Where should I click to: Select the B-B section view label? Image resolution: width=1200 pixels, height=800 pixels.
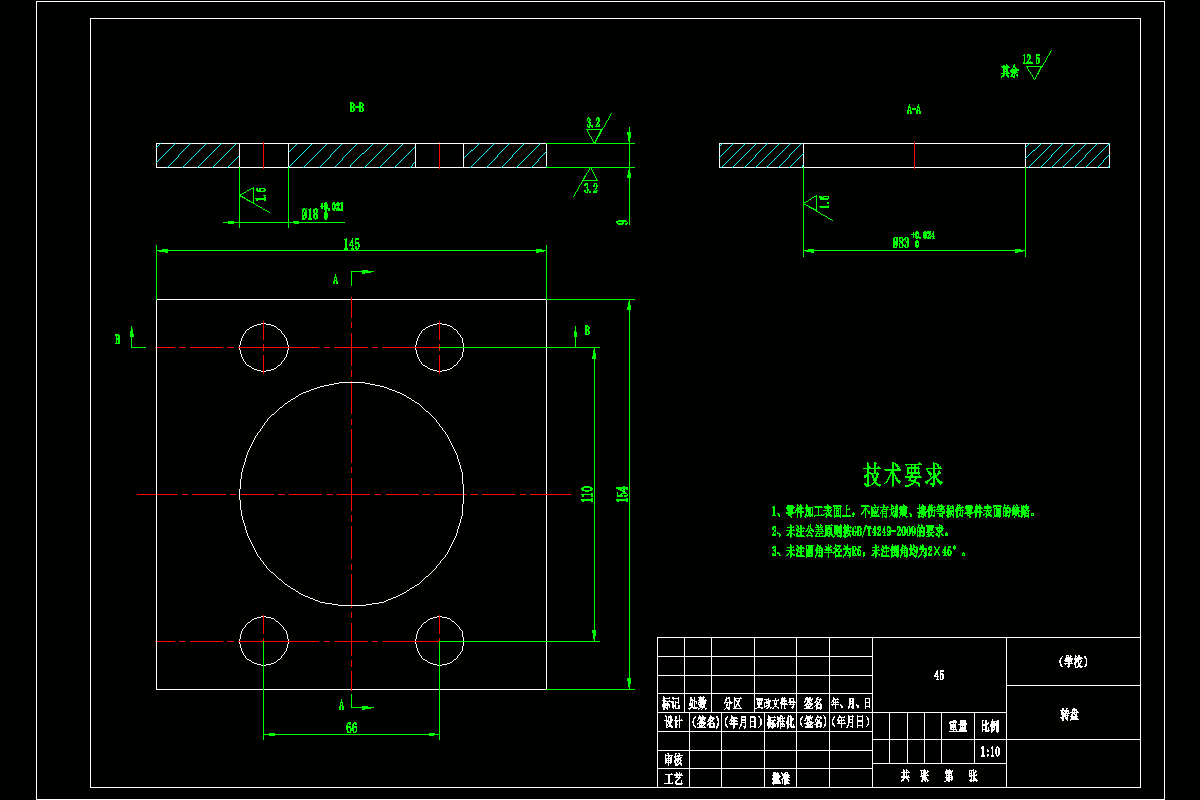point(356,105)
